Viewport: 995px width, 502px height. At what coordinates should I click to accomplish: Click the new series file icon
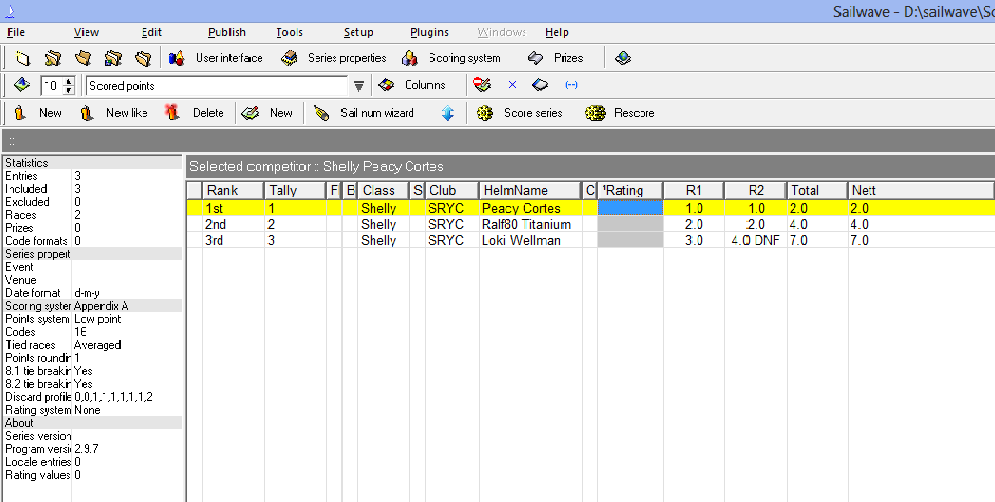point(22,58)
